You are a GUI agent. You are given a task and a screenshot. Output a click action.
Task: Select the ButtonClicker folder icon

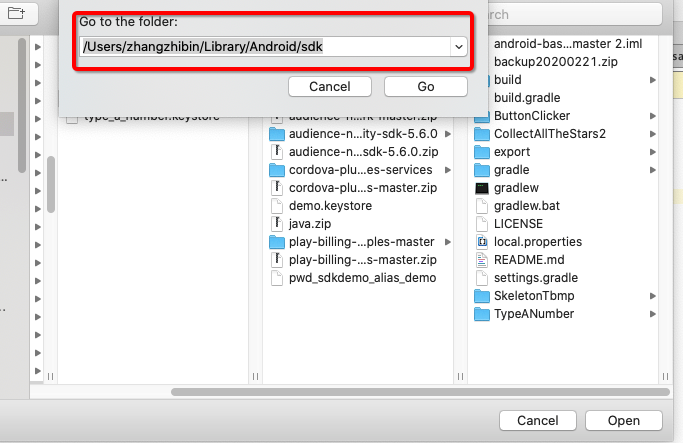pos(482,116)
